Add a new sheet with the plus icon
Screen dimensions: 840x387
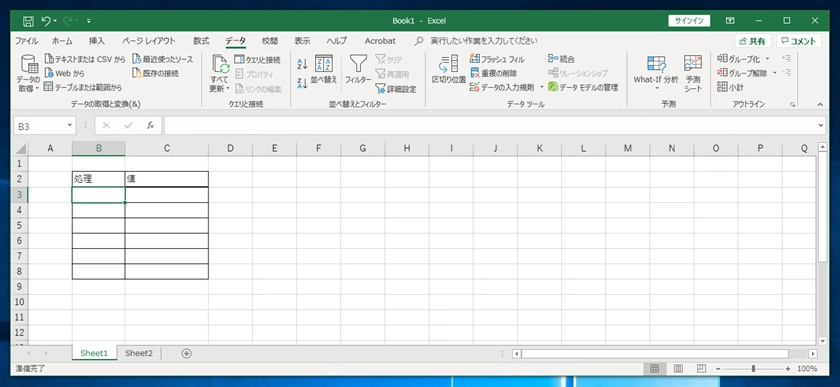pyautogui.click(x=186, y=353)
